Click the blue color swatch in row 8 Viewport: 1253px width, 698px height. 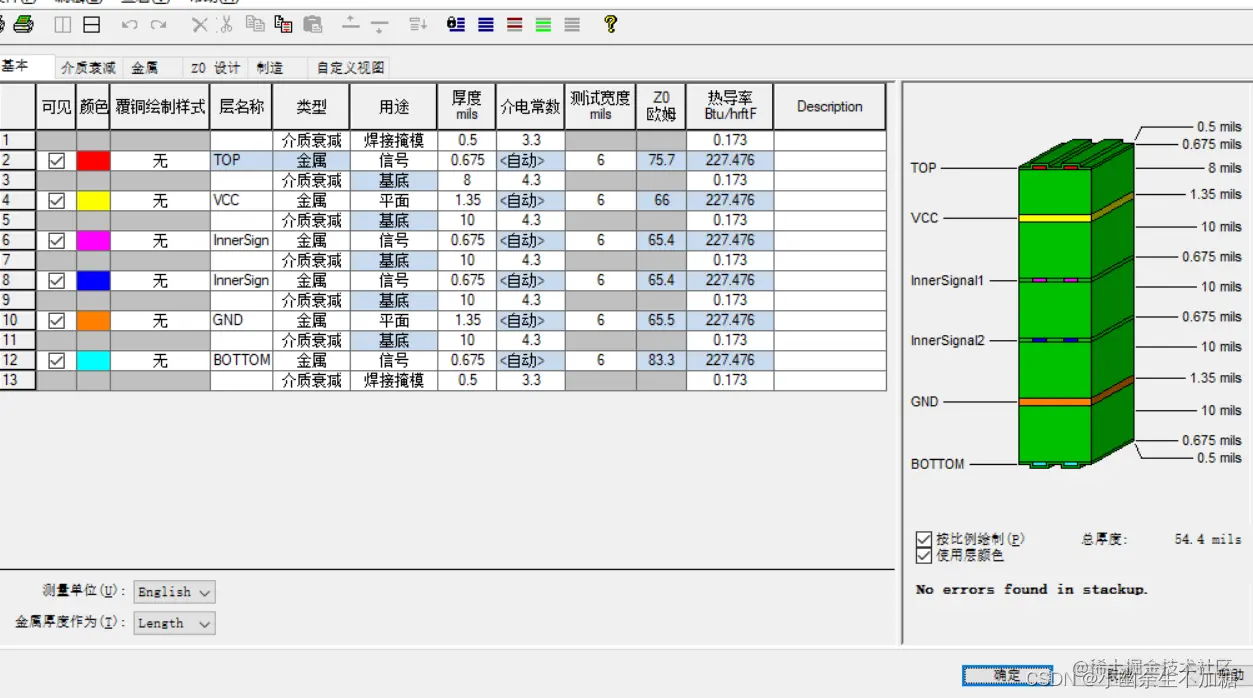pyautogui.click(x=93, y=280)
